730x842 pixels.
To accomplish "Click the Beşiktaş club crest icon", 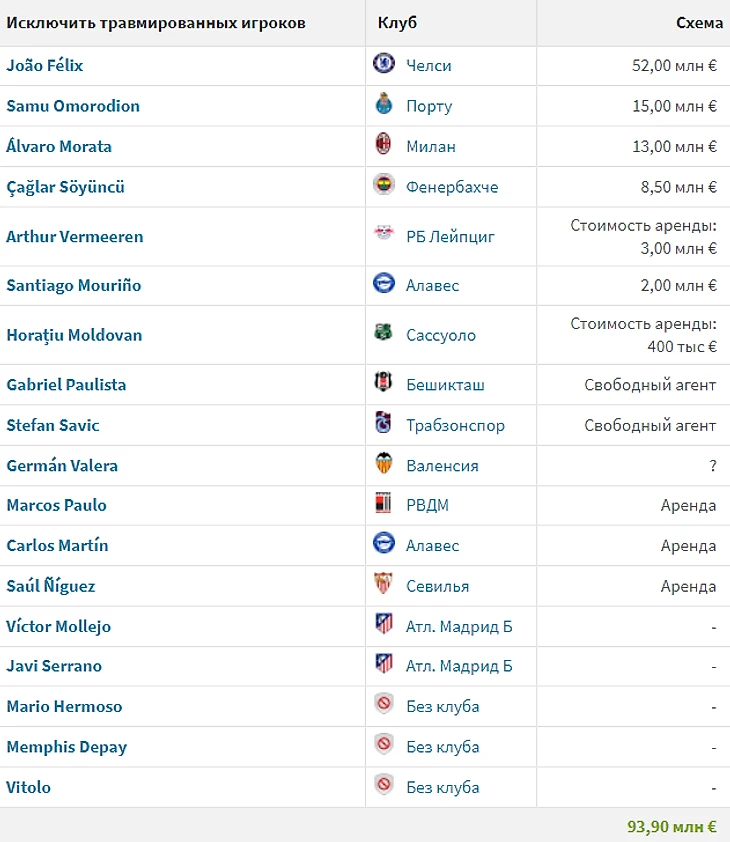I will [x=384, y=384].
